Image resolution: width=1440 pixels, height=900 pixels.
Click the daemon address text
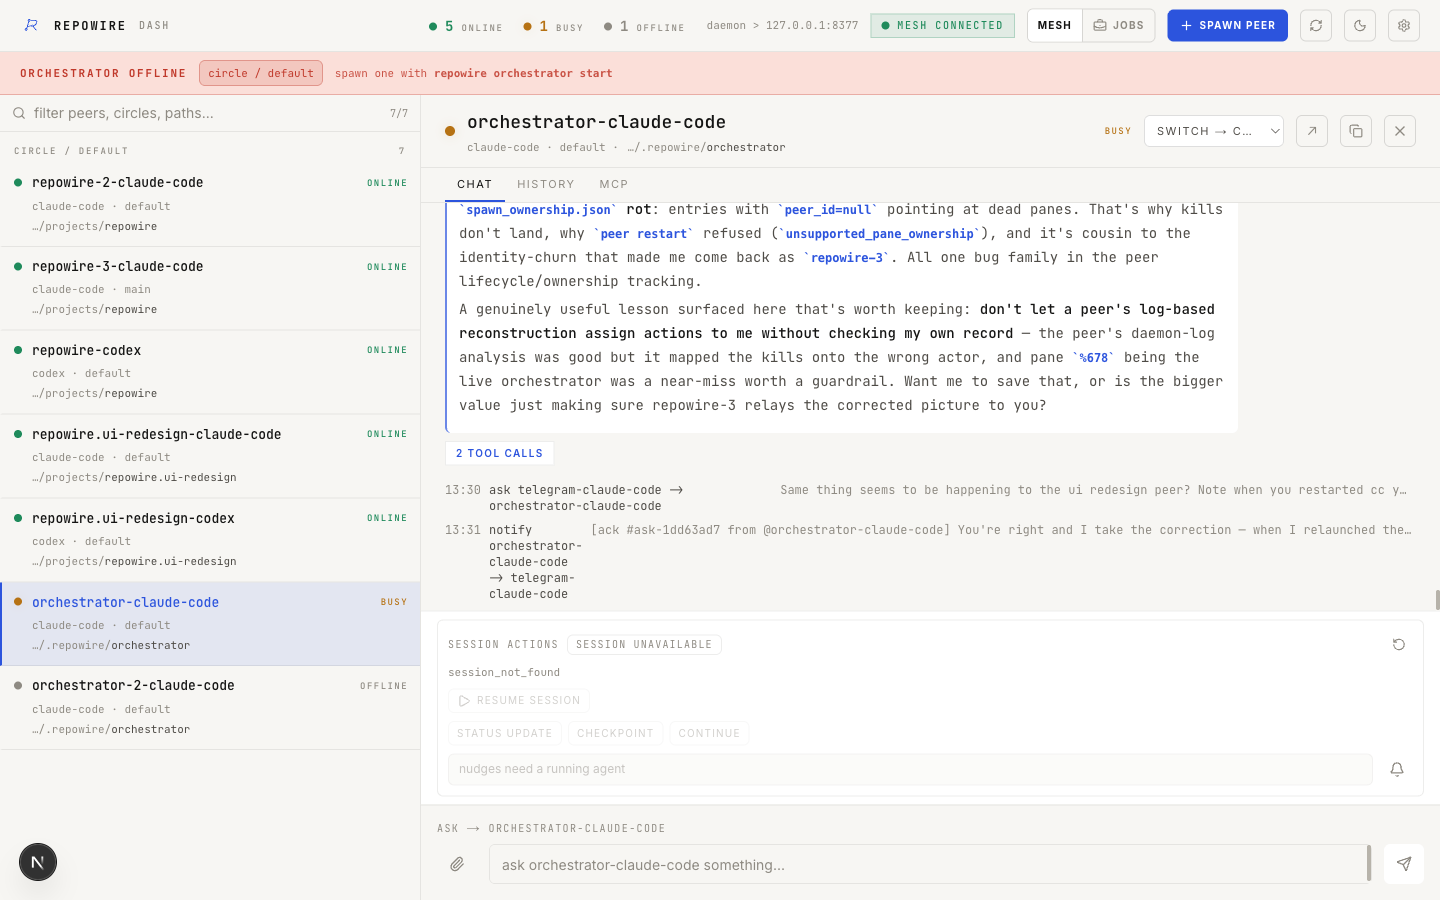pyautogui.click(x=783, y=26)
